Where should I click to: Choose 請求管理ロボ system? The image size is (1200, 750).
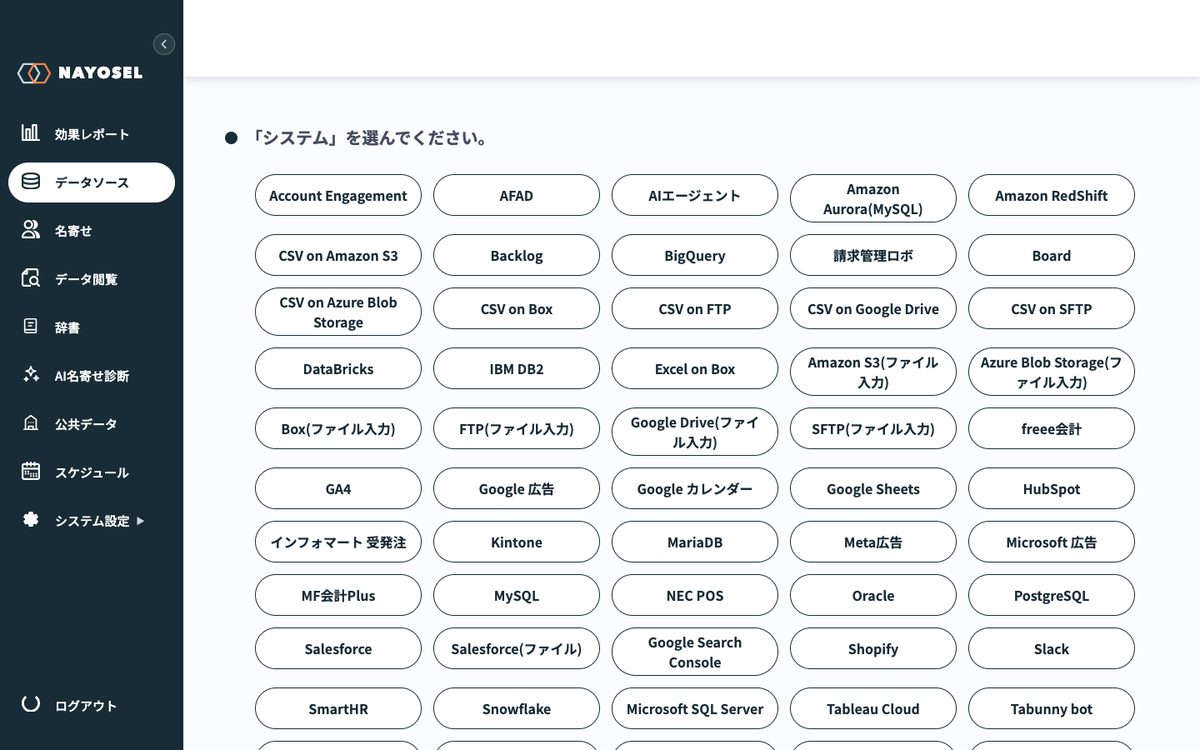(x=873, y=255)
